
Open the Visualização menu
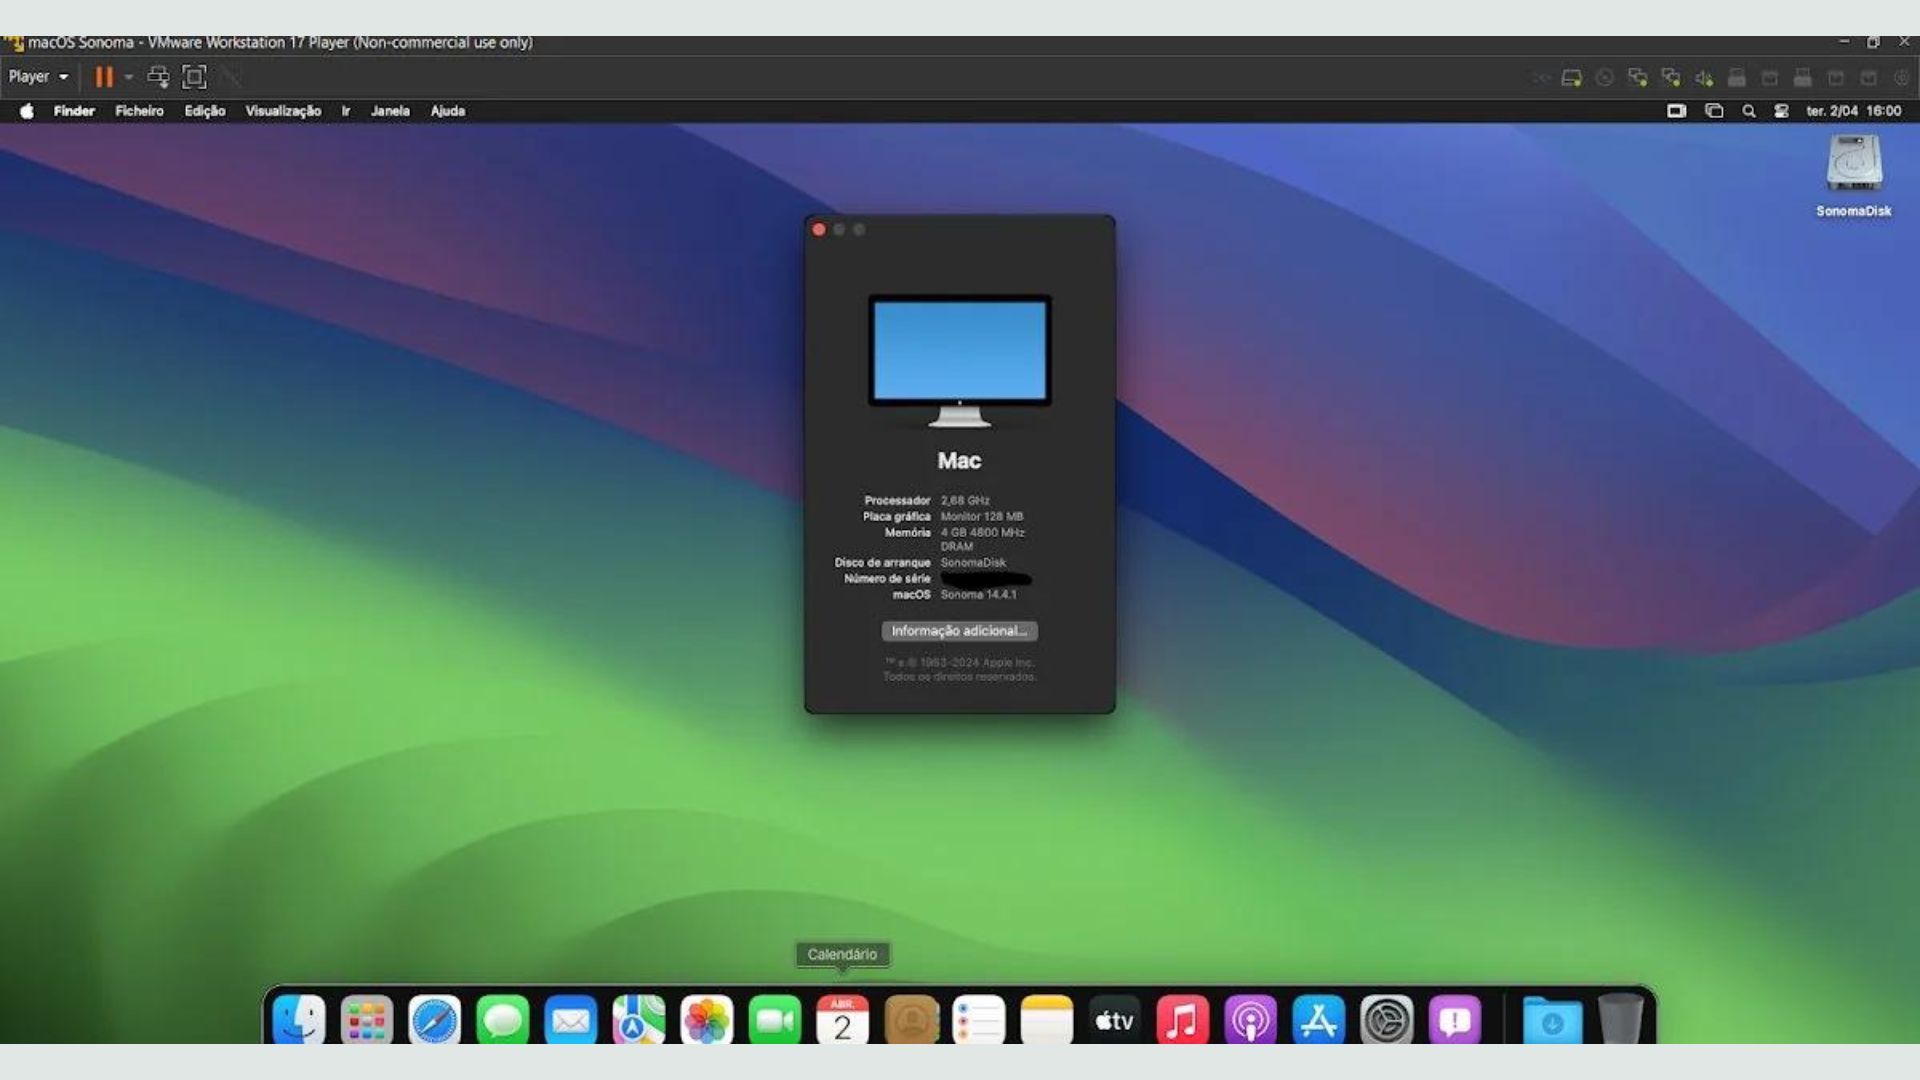(283, 111)
